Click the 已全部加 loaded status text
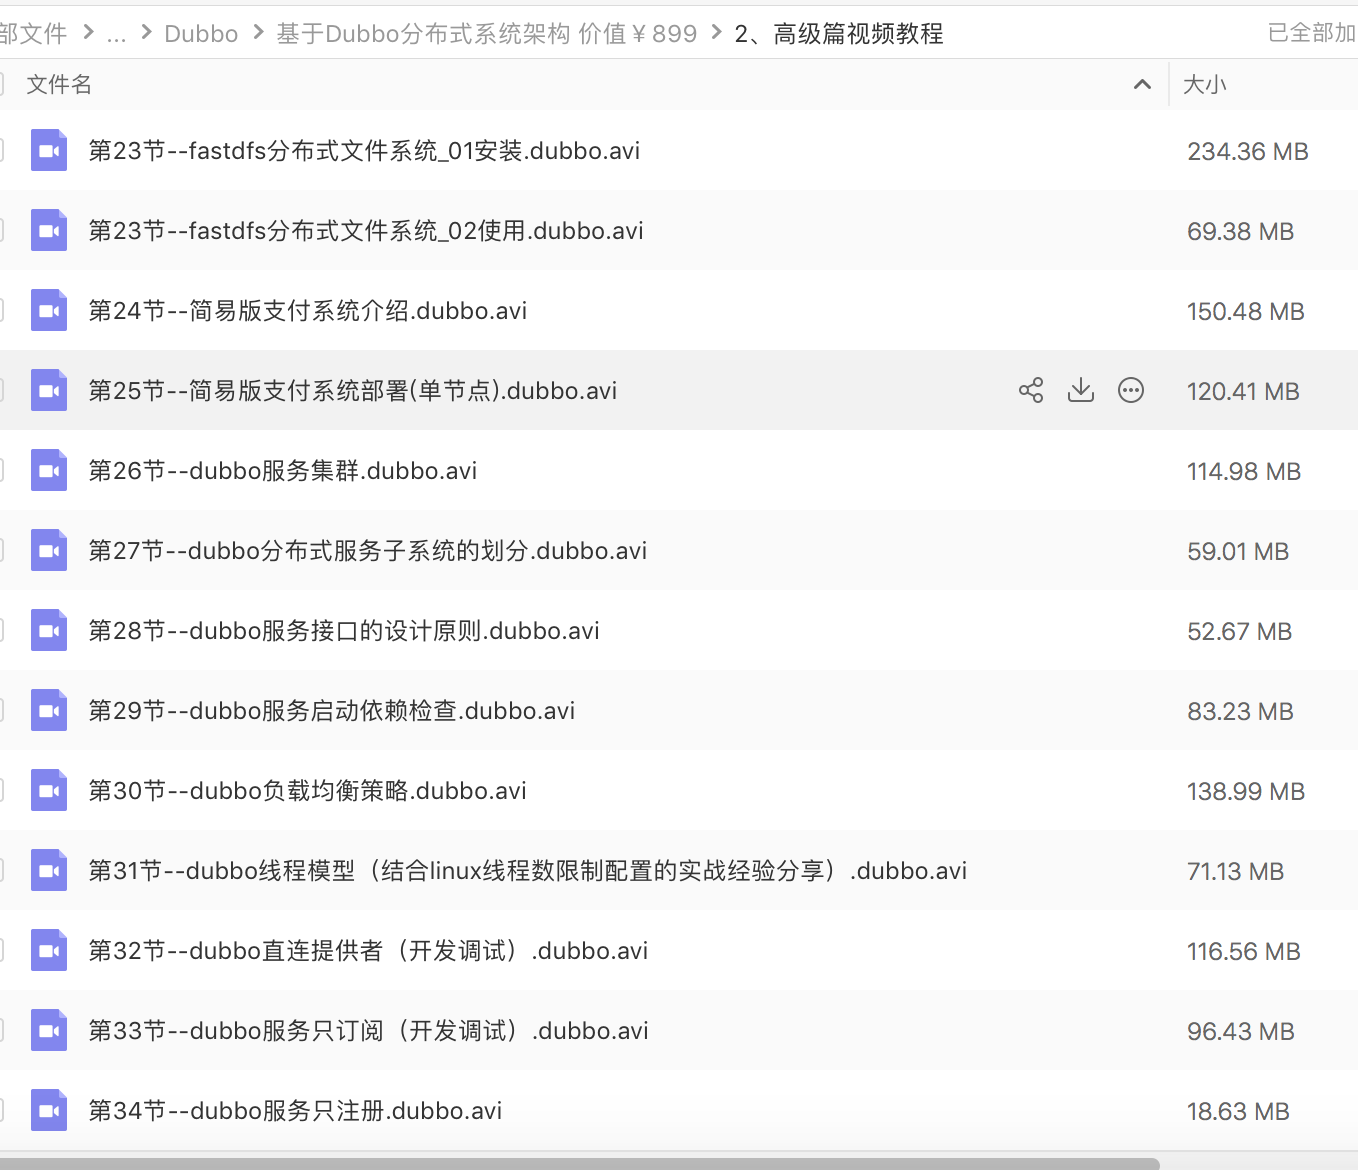This screenshot has height=1170, width=1358. click(1312, 33)
